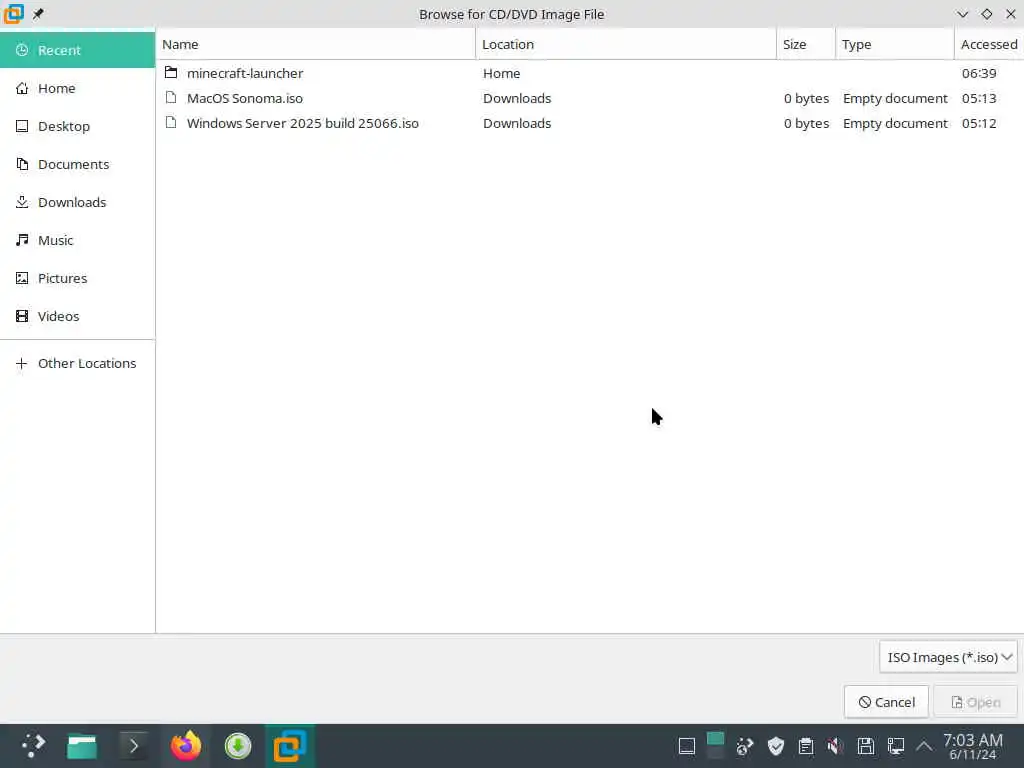Switch virtual desktop via pager
This screenshot has width=1024, height=768.
716,746
